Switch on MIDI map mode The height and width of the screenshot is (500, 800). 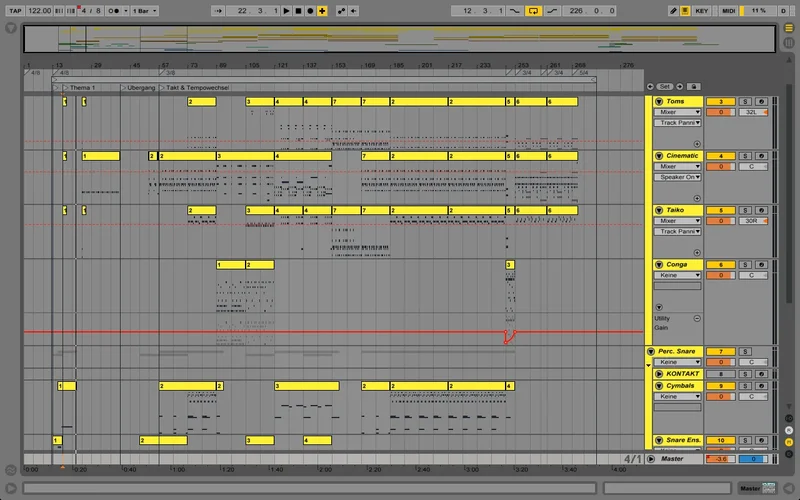728,11
